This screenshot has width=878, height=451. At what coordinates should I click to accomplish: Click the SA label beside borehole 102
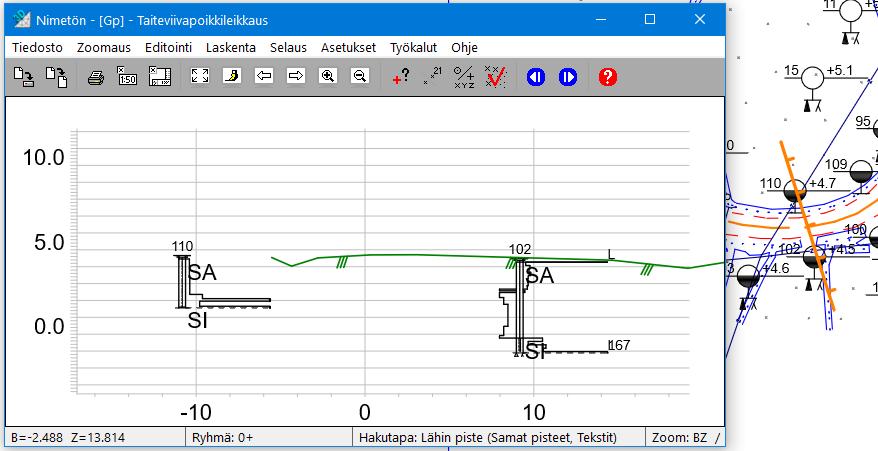[x=540, y=276]
